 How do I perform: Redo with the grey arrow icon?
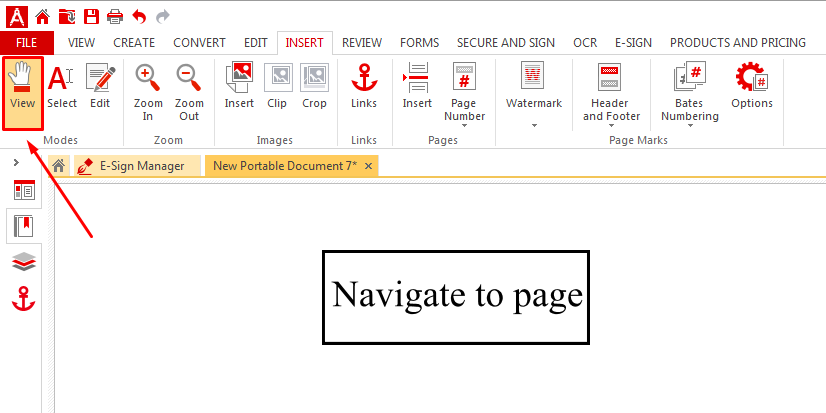[x=163, y=17]
